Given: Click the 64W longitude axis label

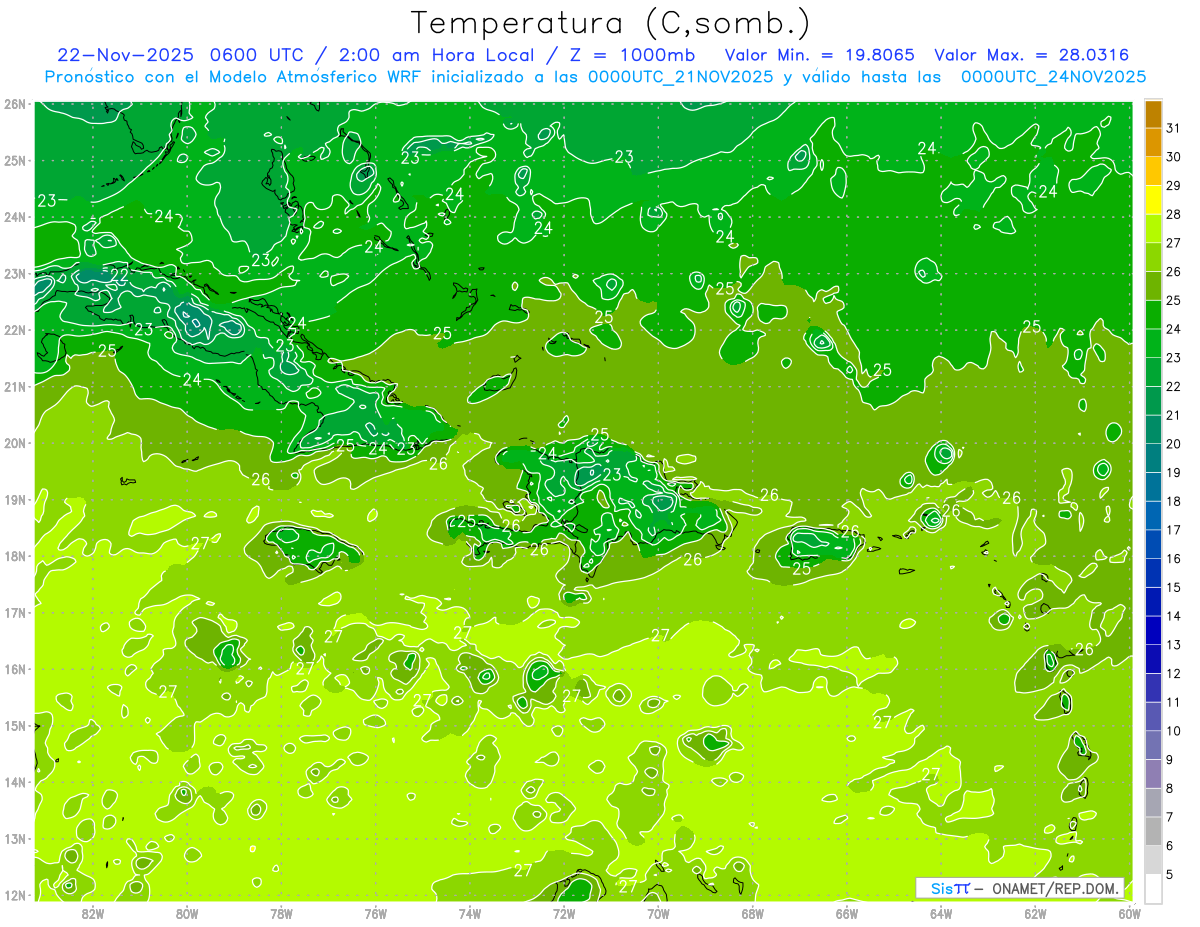Looking at the screenshot, I should click(x=941, y=912).
